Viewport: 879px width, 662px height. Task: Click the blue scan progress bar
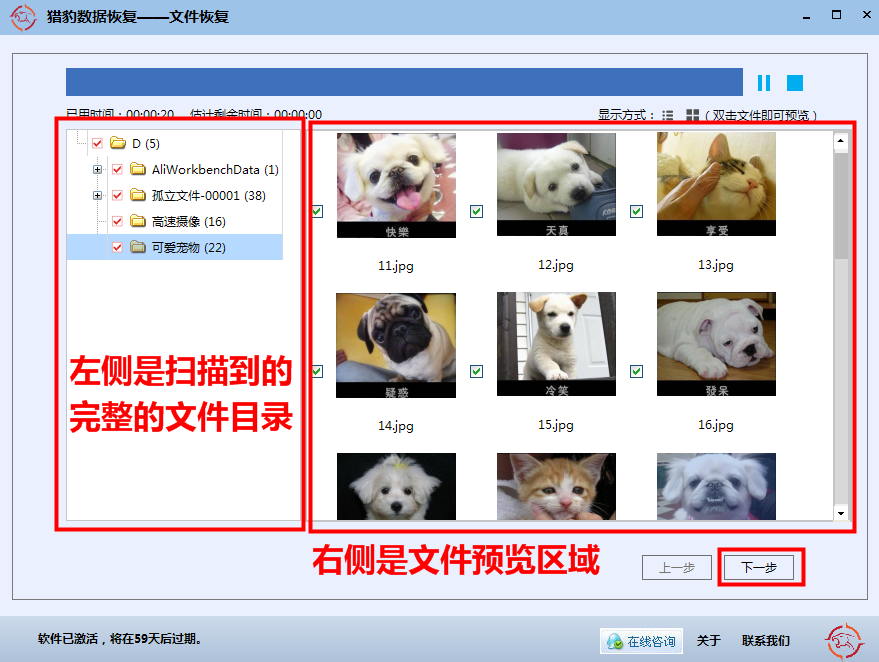400,81
